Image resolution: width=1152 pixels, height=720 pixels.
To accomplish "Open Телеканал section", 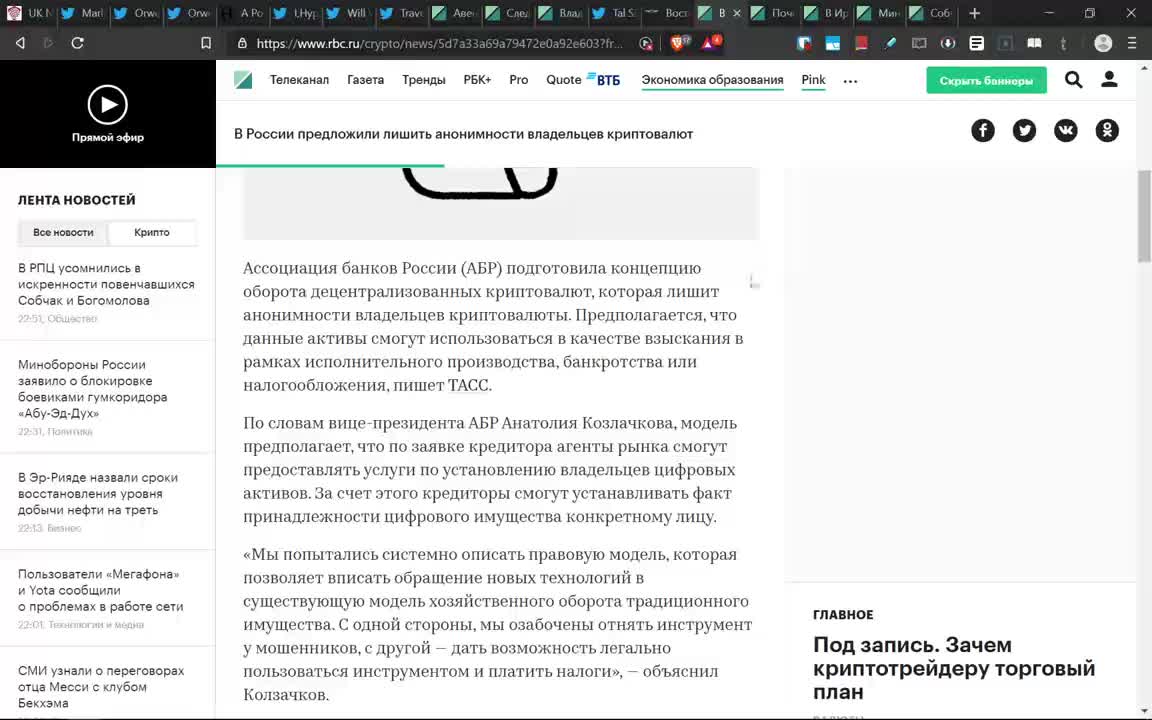I will pyautogui.click(x=299, y=79).
